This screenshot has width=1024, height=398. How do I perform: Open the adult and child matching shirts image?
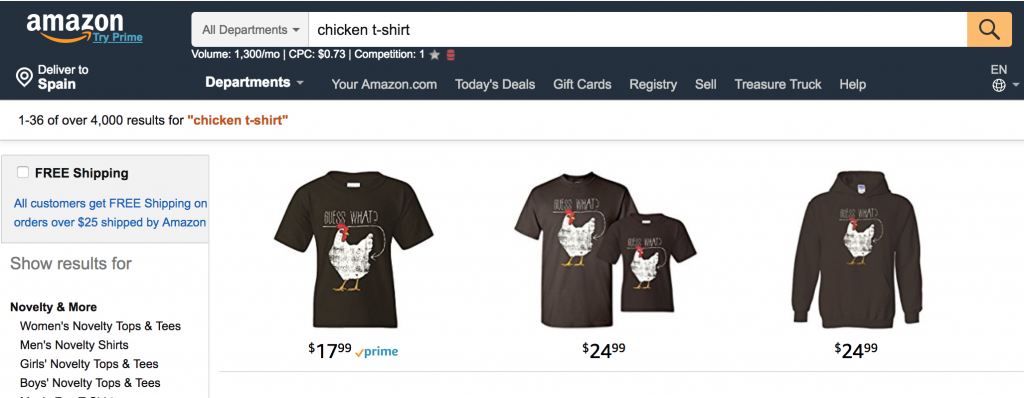[605, 250]
